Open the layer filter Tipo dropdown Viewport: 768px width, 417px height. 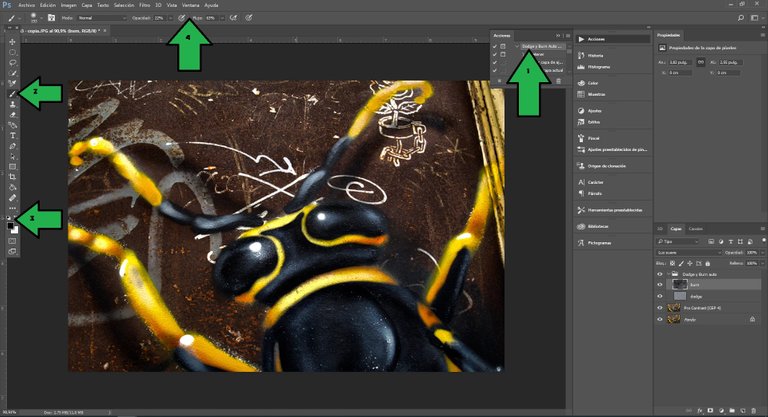[x=677, y=242]
